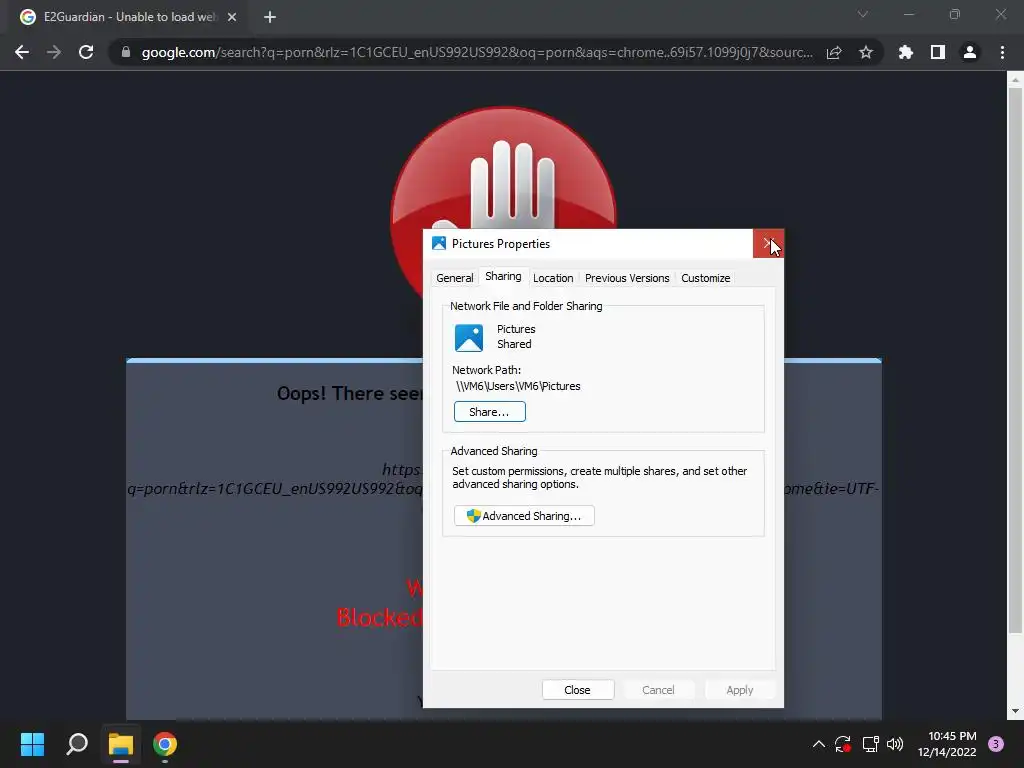The image size is (1024, 768).
Task: Click the address bar URL
Action: point(477,52)
